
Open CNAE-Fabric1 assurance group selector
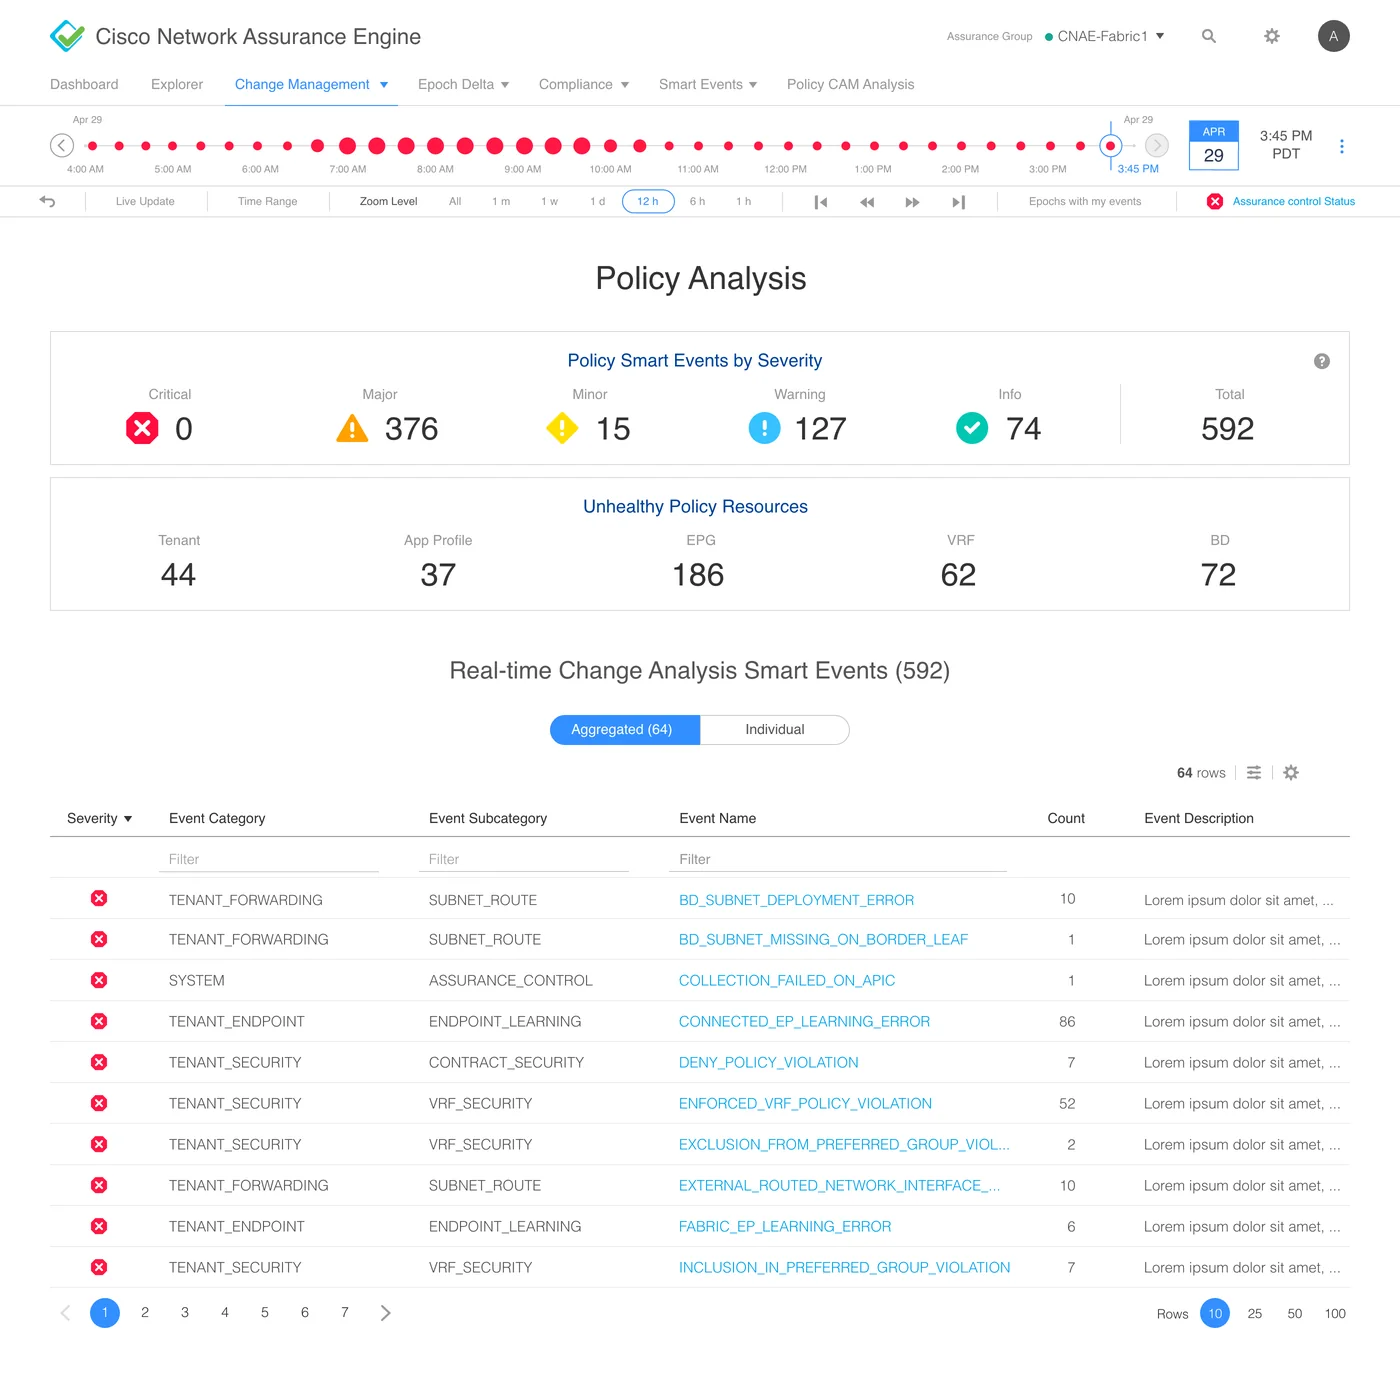(x=1105, y=36)
